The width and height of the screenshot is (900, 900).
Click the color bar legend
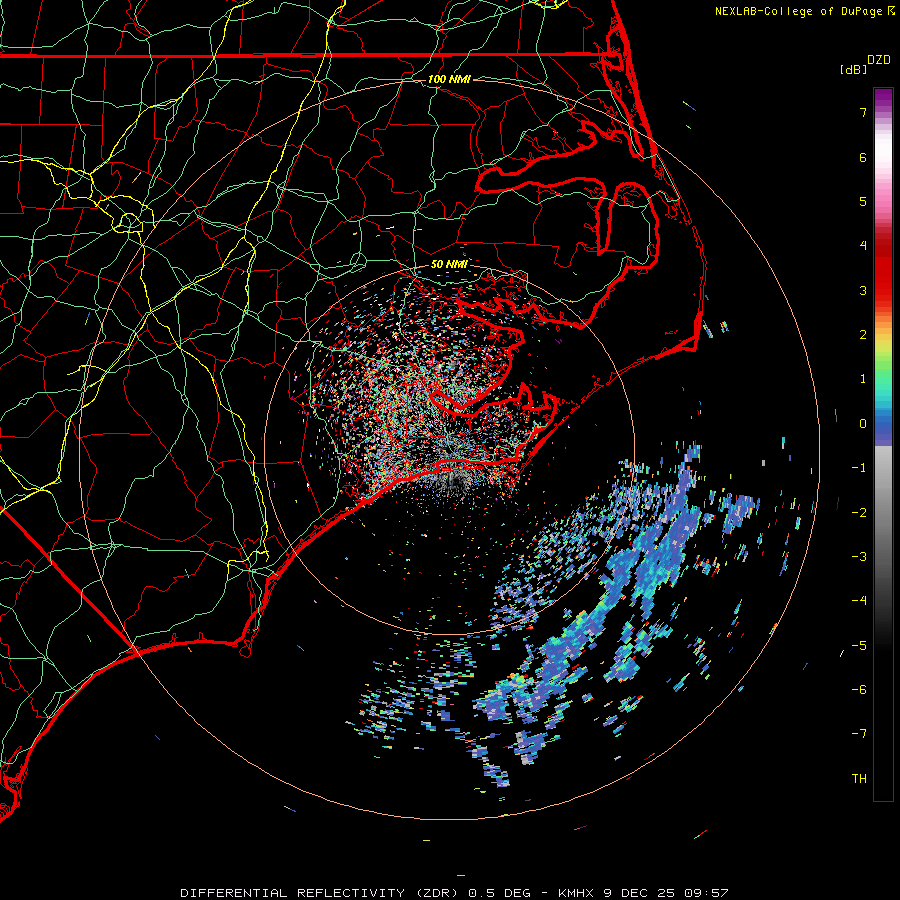(883, 444)
